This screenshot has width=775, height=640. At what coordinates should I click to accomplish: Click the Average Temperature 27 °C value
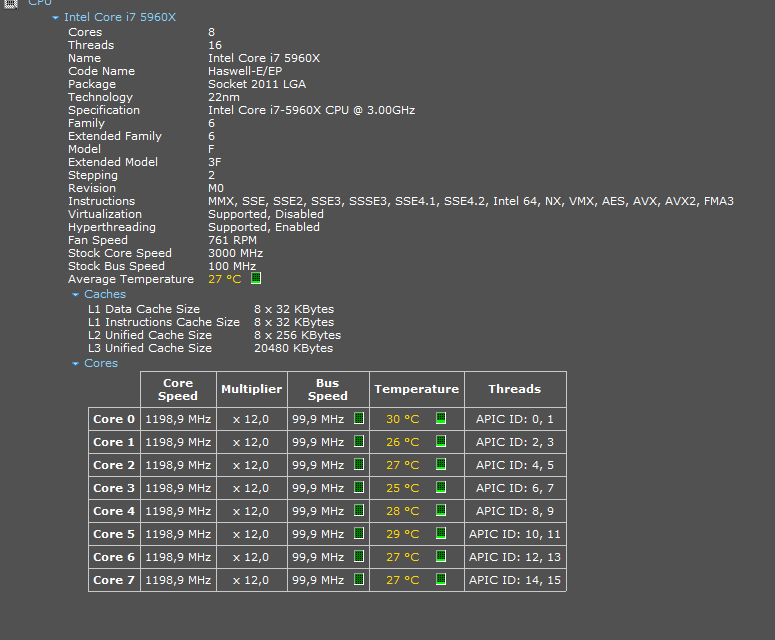225,279
